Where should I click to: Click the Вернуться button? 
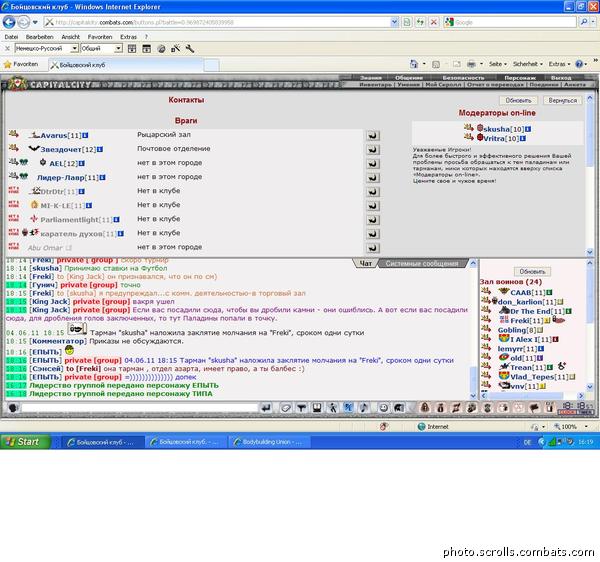coord(562,100)
